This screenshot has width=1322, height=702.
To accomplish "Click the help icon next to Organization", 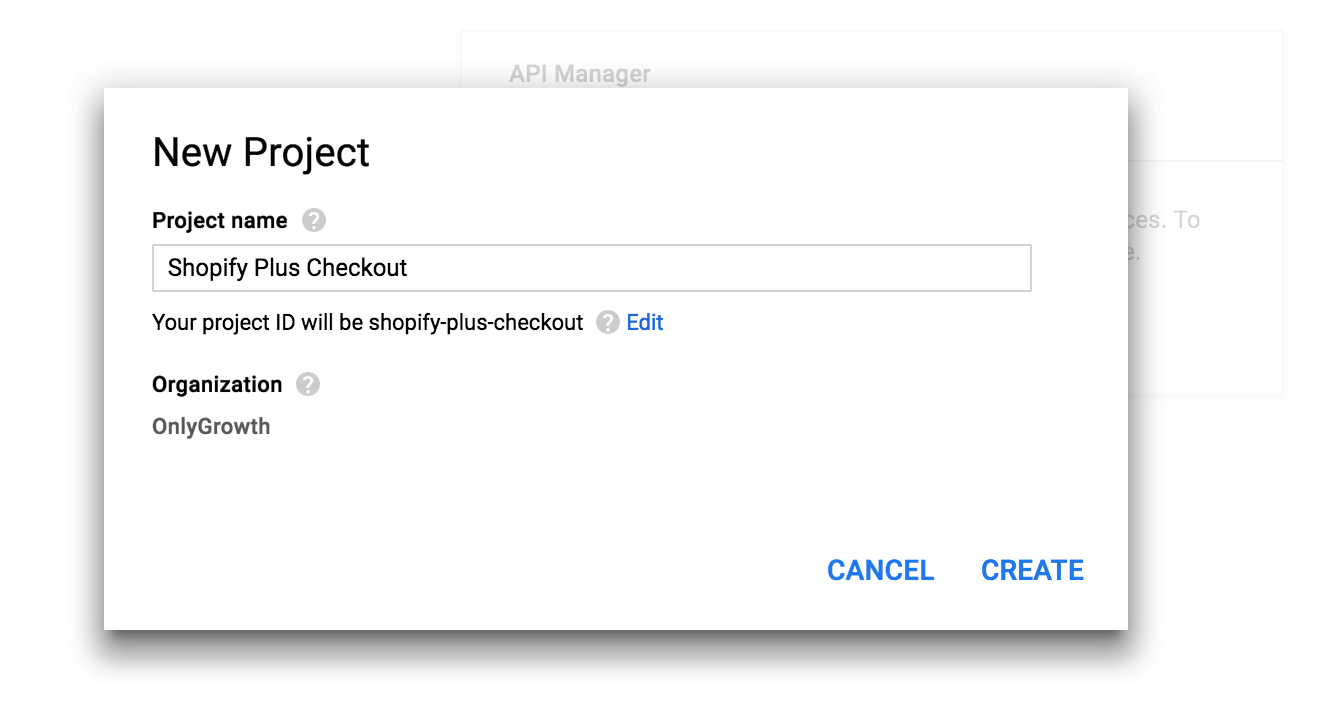I will pyautogui.click(x=308, y=385).
